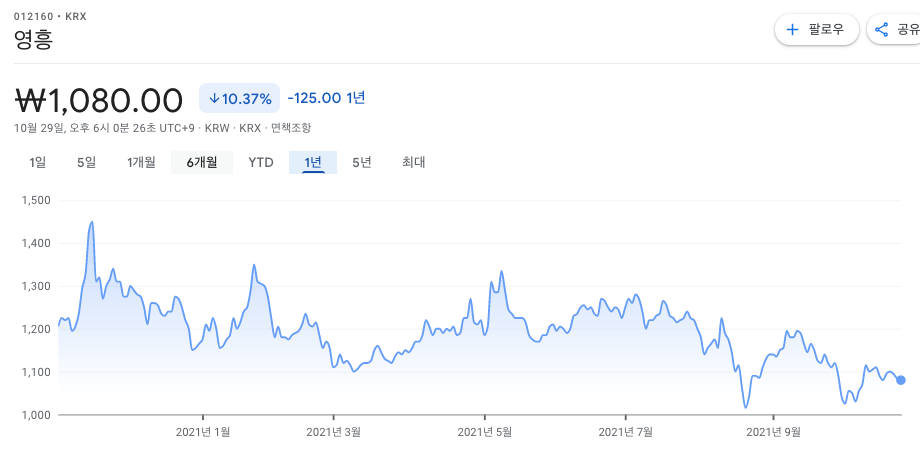Click the 2021년 3월 axis label

pyautogui.click(x=334, y=432)
